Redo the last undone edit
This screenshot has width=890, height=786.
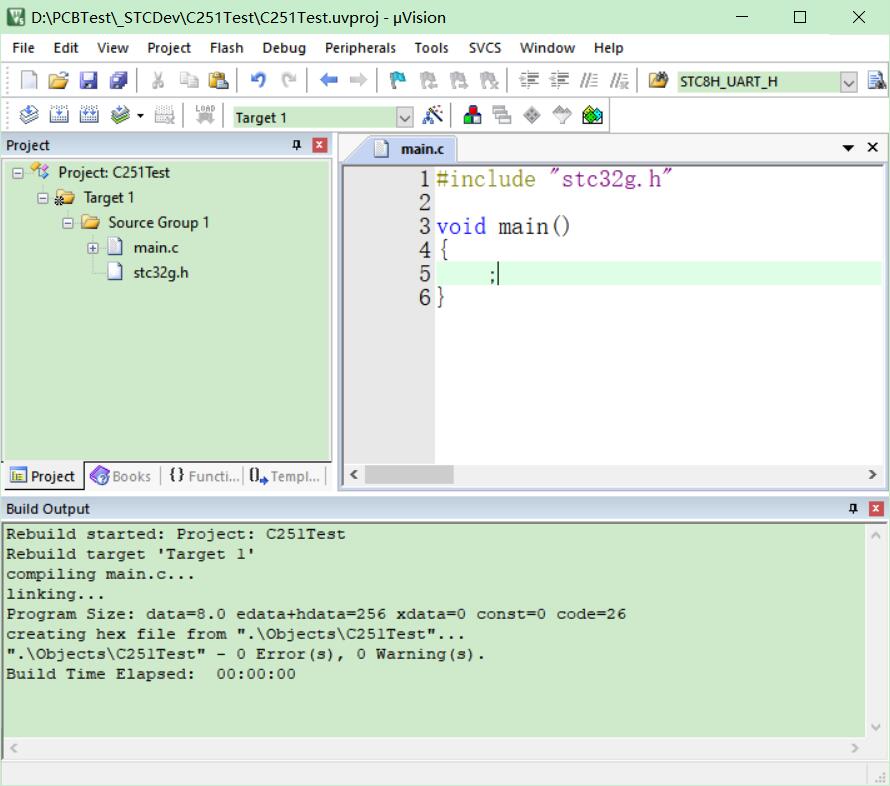pos(289,81)
